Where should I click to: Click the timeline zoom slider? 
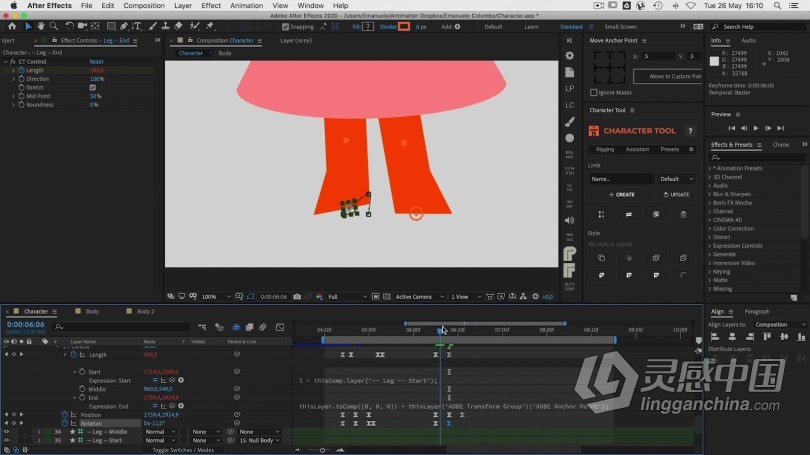322,450
